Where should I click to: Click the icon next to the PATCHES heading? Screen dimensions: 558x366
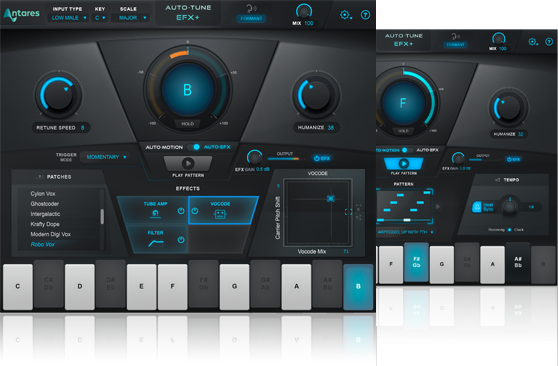click(40, 177)
